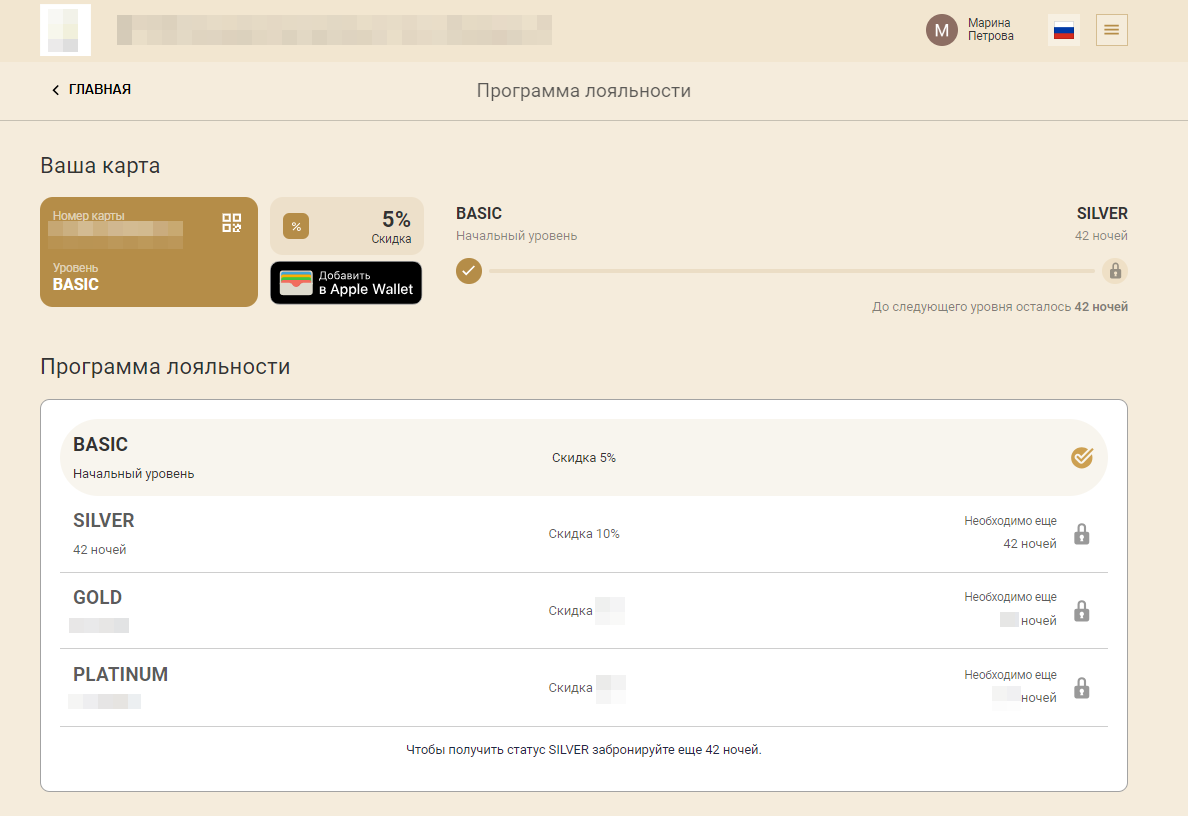Click the BASIC level checkmark on progress bar

[x=469, y=270]
